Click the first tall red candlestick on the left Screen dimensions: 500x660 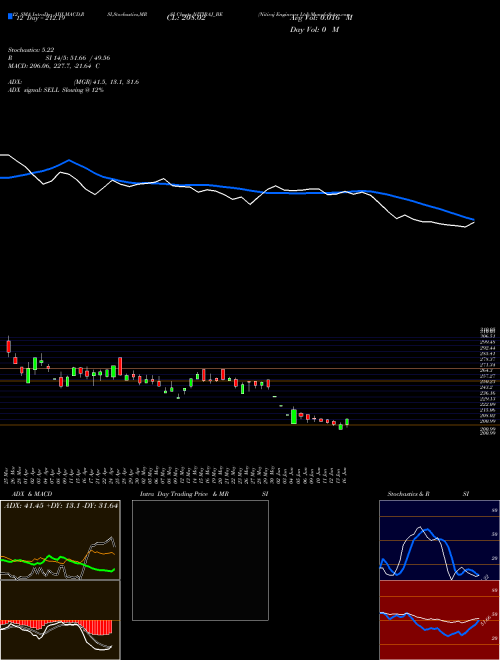[8, 346]
